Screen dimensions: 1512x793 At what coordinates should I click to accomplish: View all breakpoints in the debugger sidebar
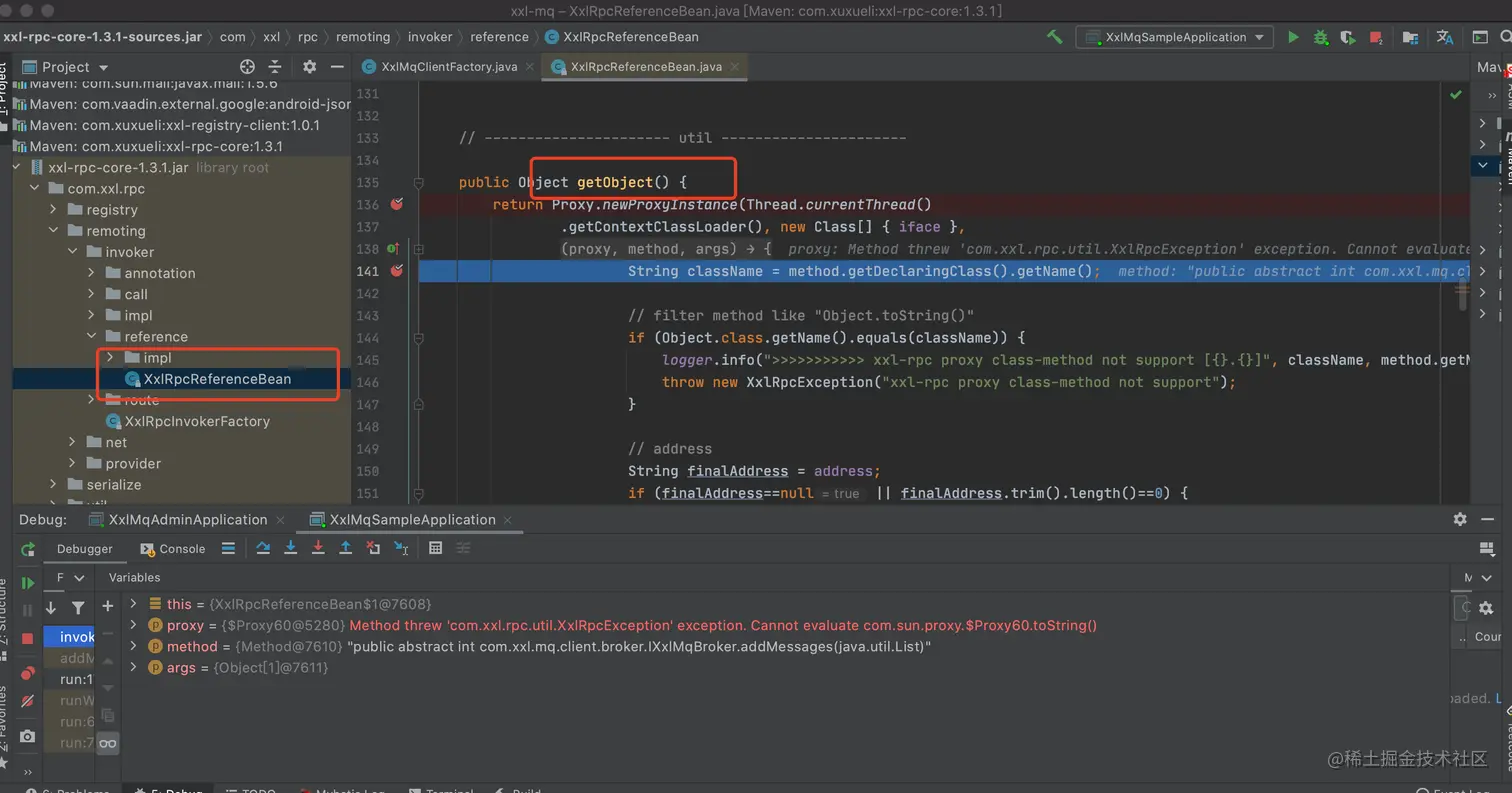(28, 673)
